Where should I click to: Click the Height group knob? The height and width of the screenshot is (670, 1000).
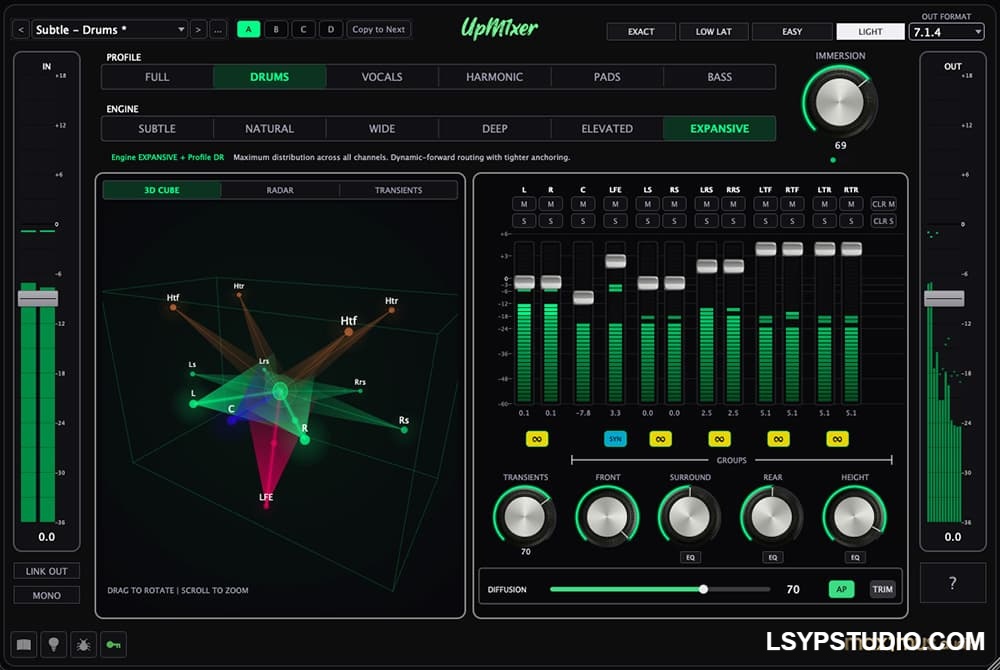[855, 516]
